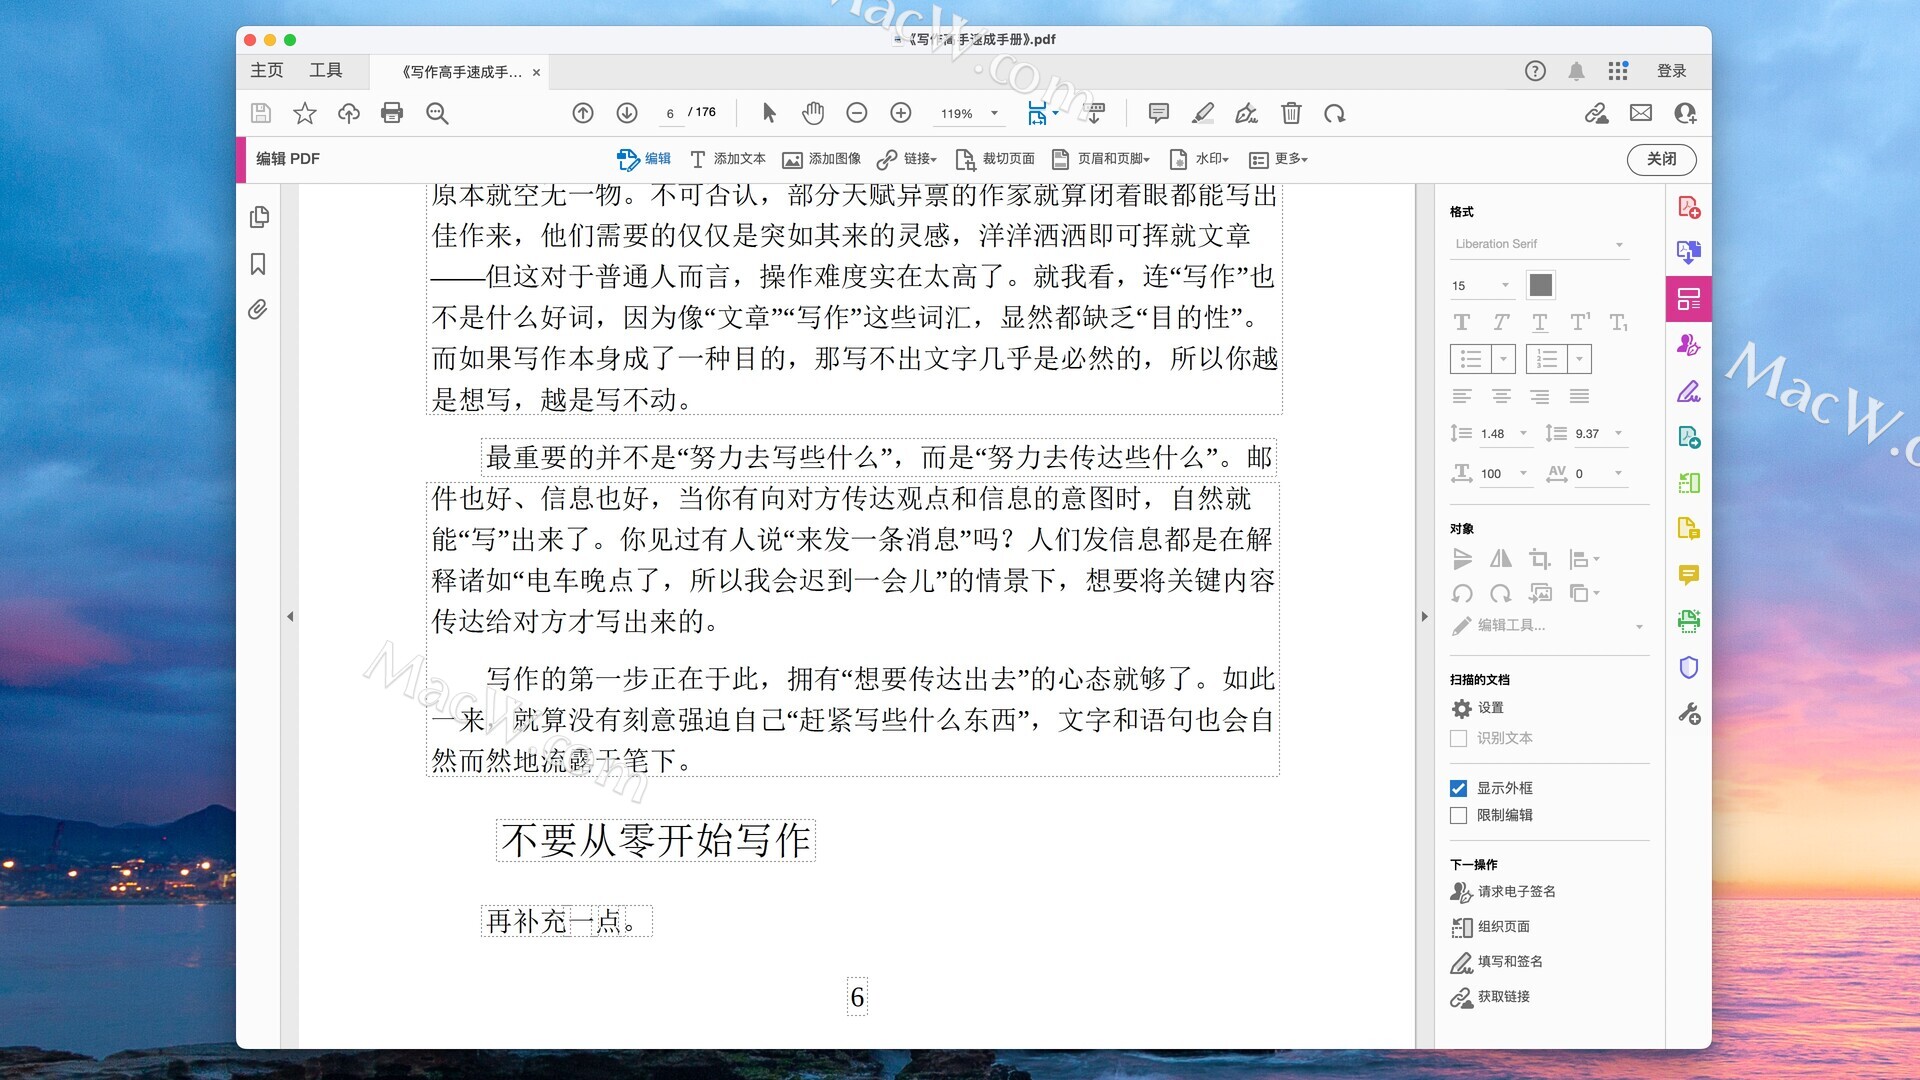This screenshot has height=1080, width=1920.
Task: Click 填写和签名 action
Action: [1496, 962]
